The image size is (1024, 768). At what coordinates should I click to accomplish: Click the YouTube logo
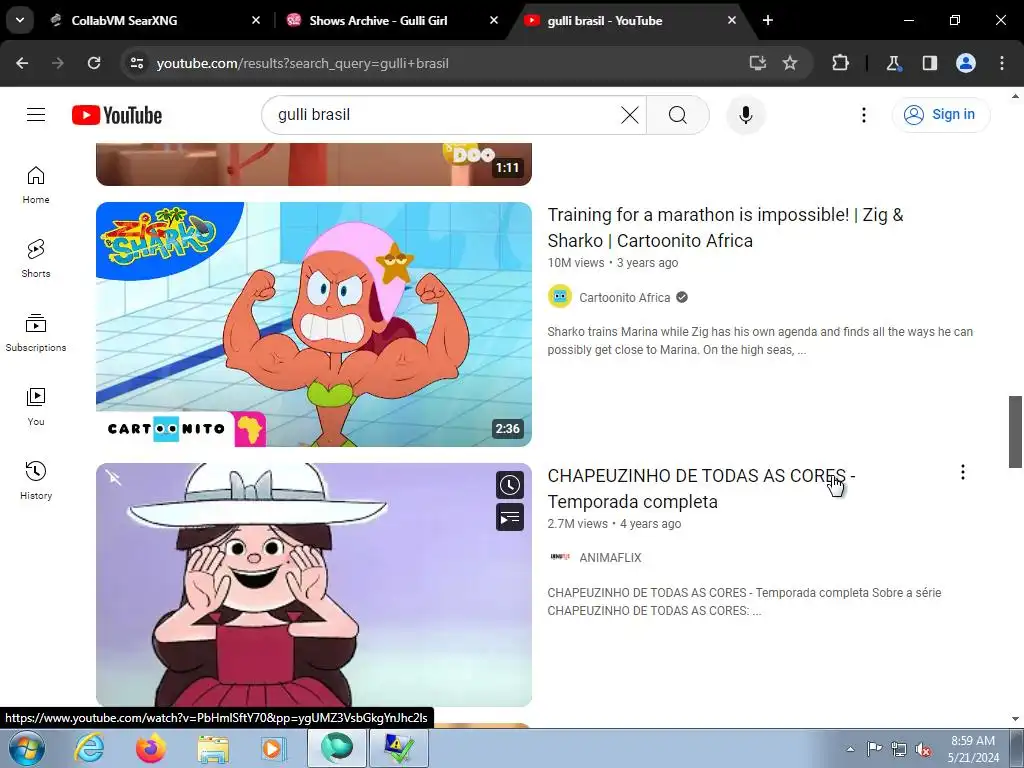pos(117,115)
